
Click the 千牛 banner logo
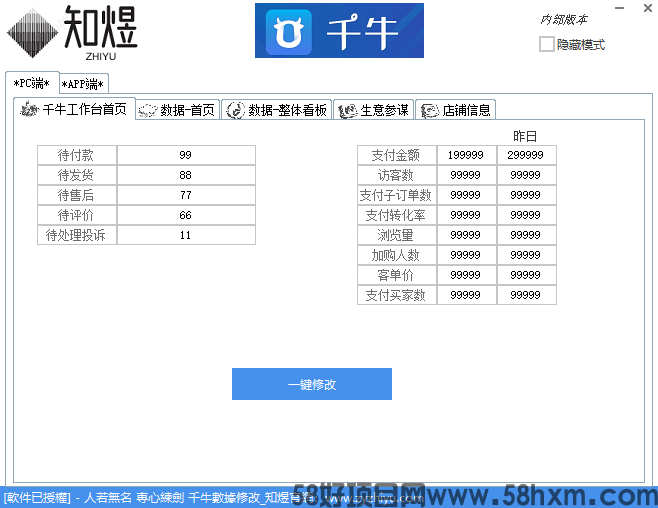pos(339,30)
